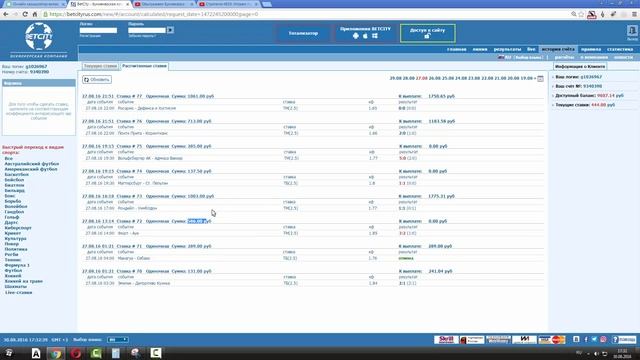Open the результаты menu item
Image resolution: width=640 pixels, height=360 pixels.
click(x=507, y=49)
